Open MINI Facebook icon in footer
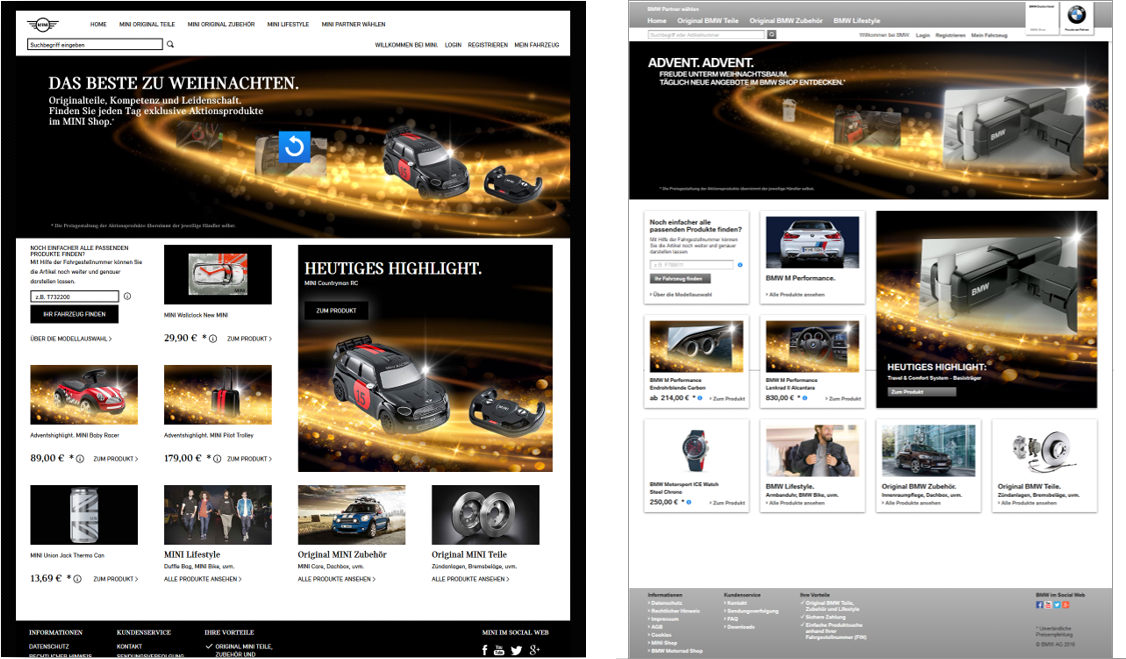 [485, 650]
